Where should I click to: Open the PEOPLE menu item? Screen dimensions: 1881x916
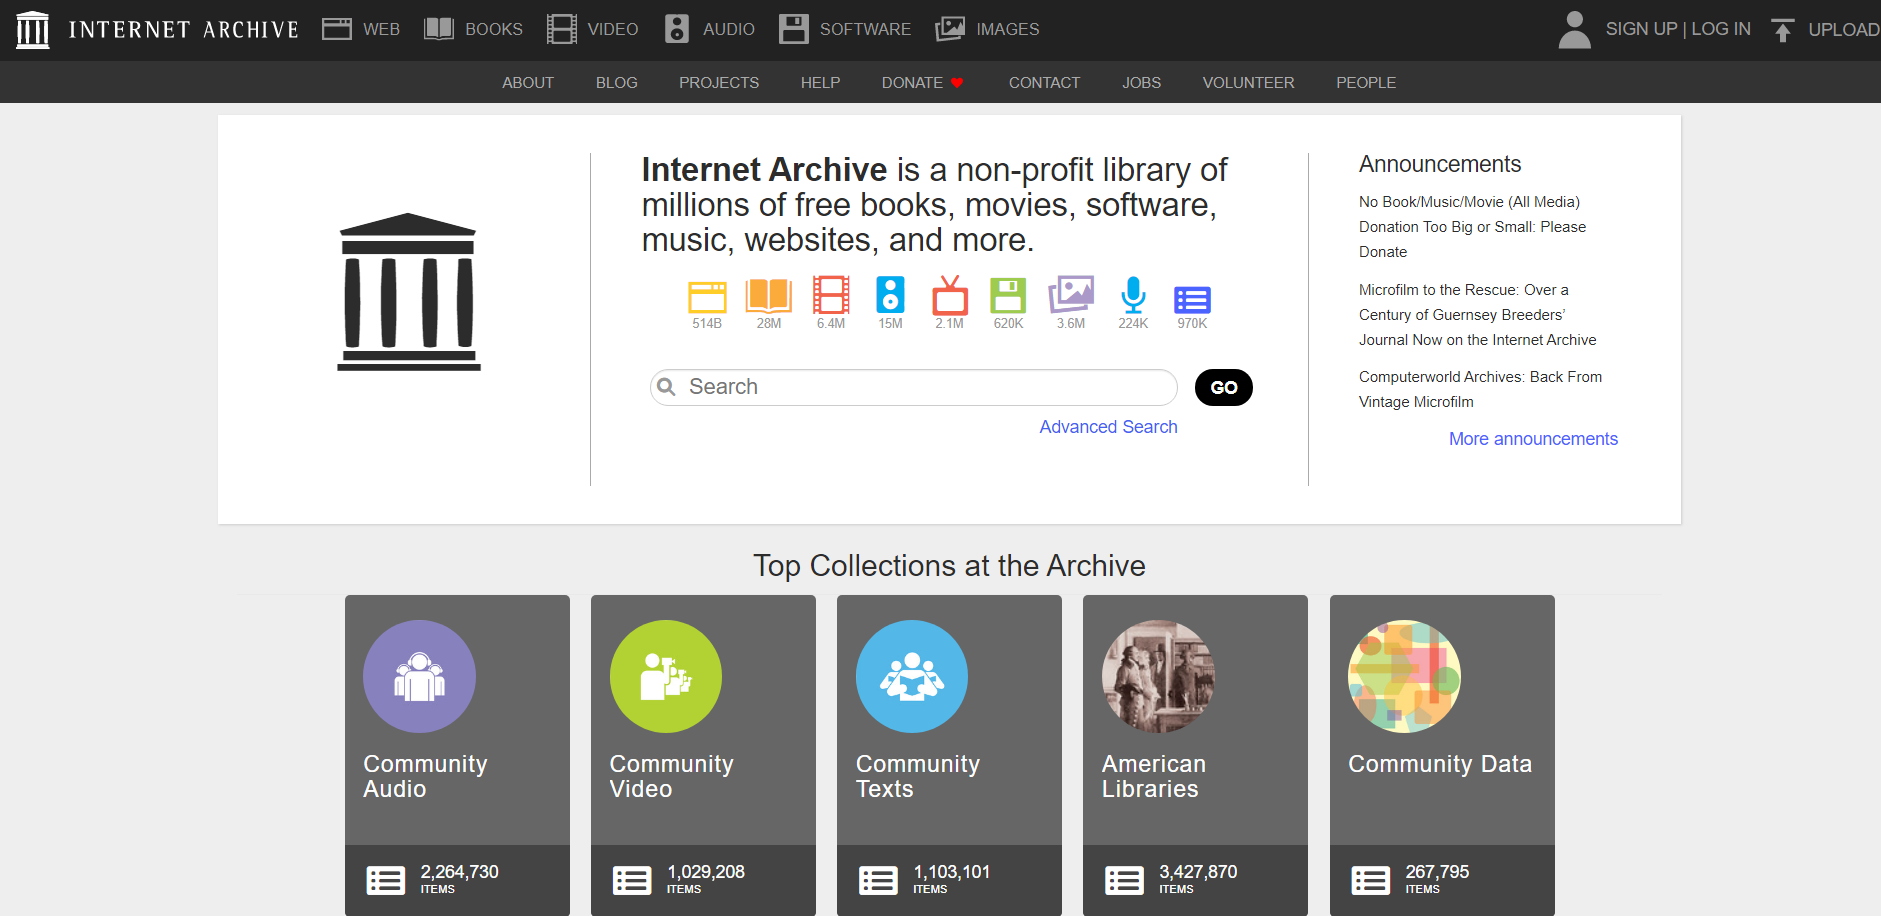1366,82
